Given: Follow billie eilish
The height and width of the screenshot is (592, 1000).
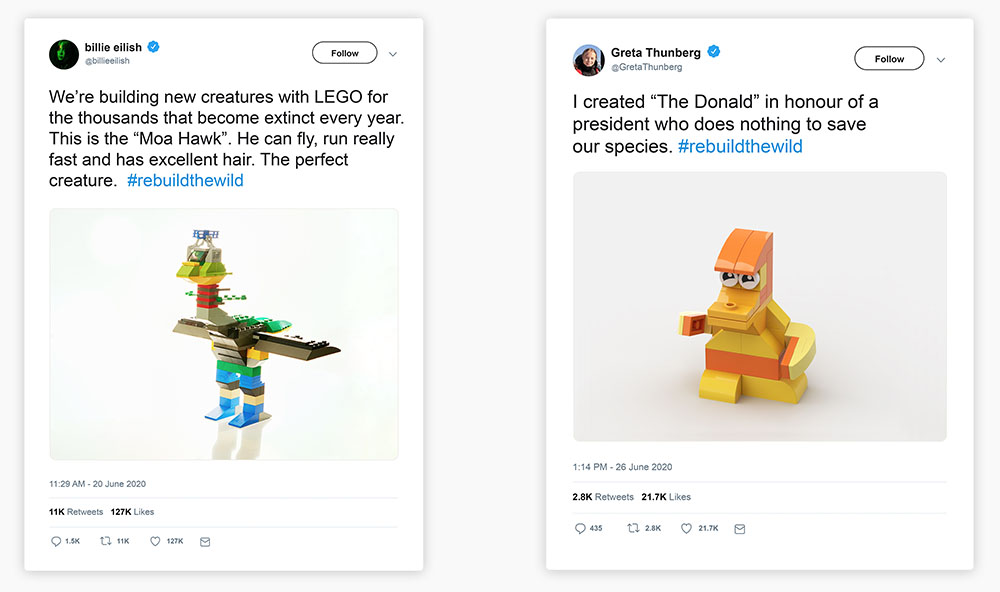Looking at the screenshot, I should [344, 53].
